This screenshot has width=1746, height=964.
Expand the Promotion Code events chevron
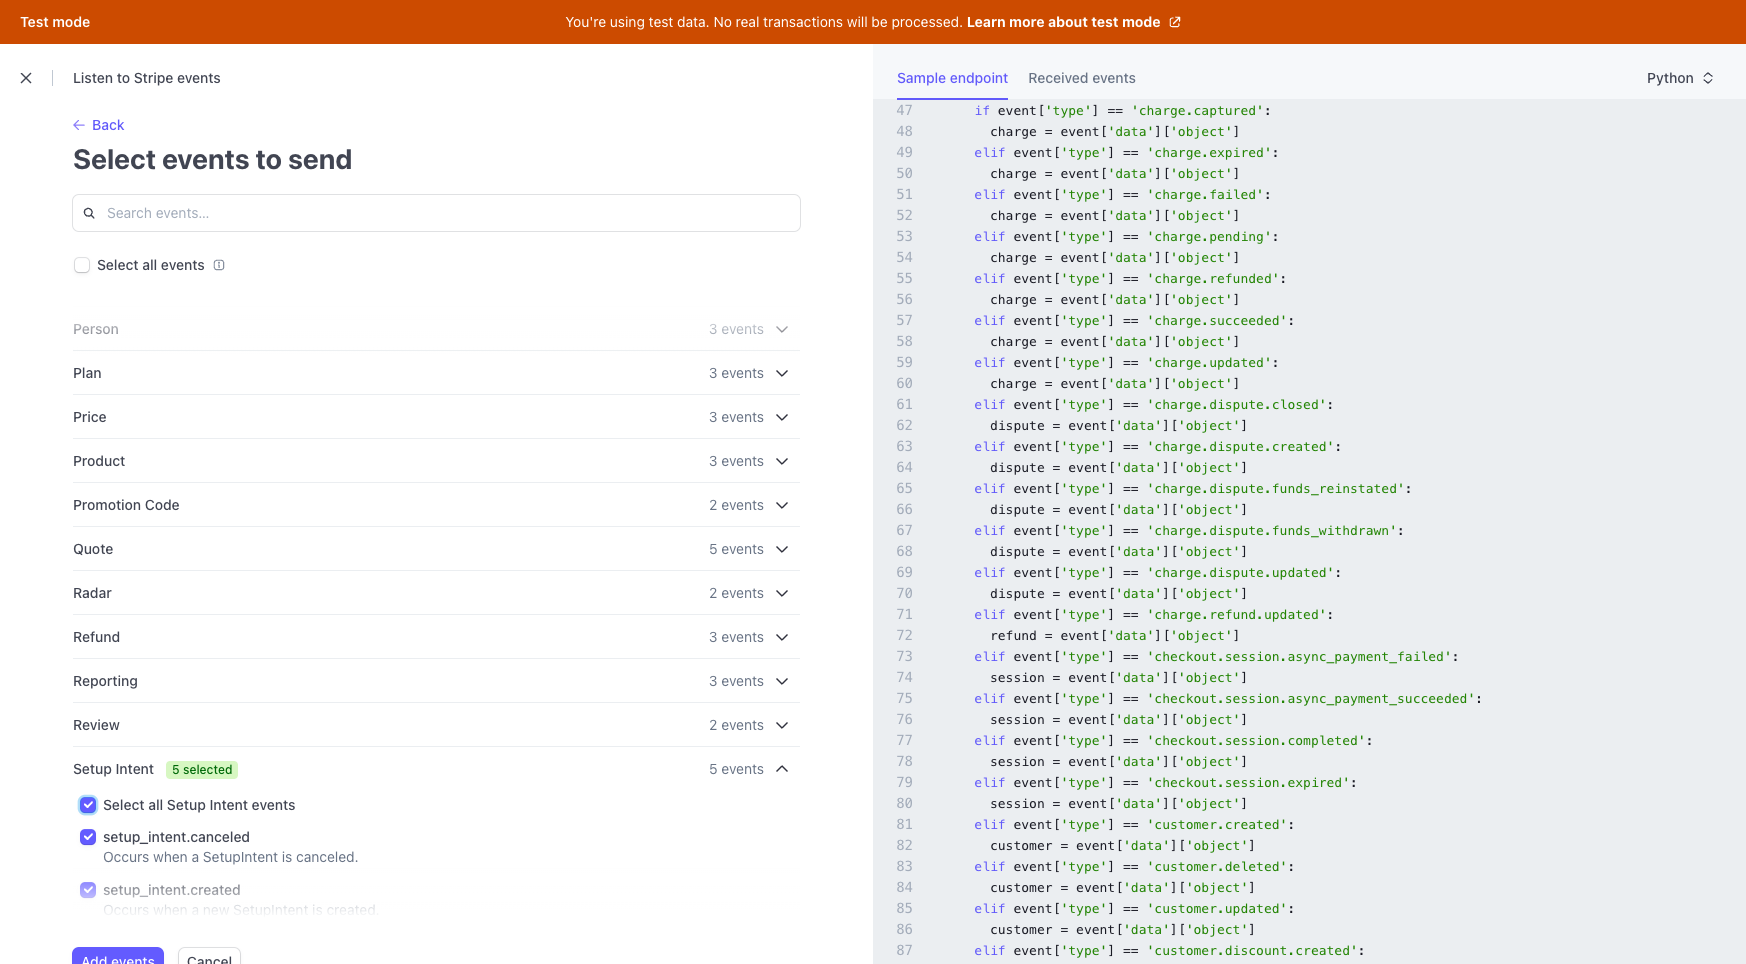point(782,505)
